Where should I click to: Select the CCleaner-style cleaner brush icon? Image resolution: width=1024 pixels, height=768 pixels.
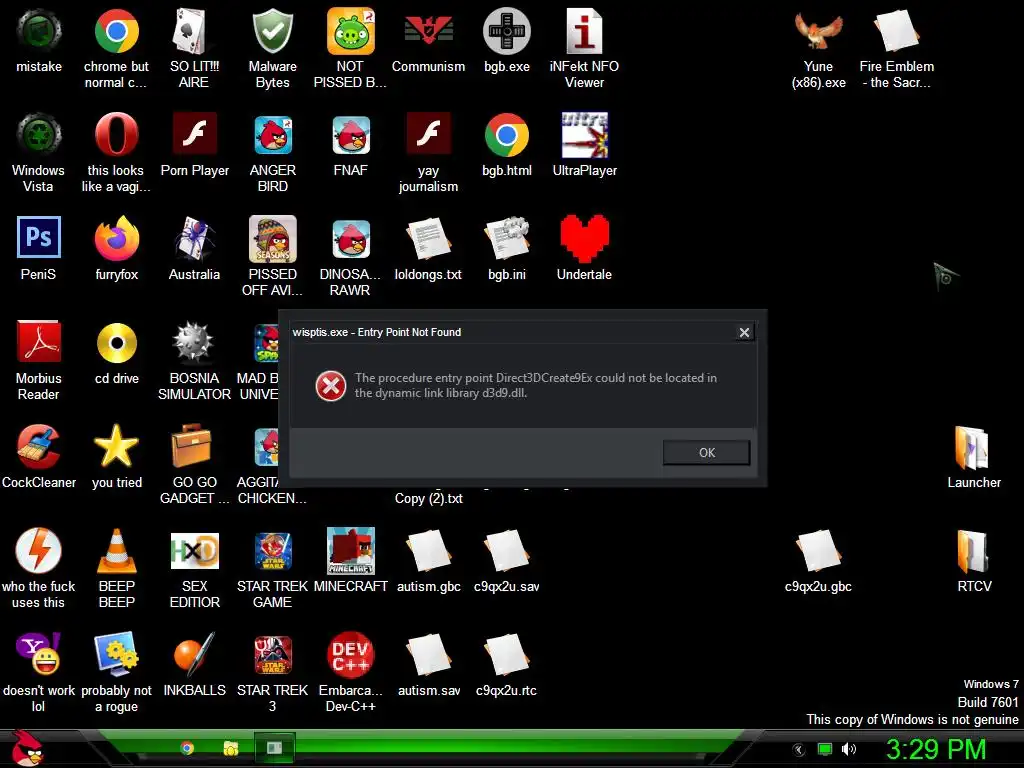[39, 447]
